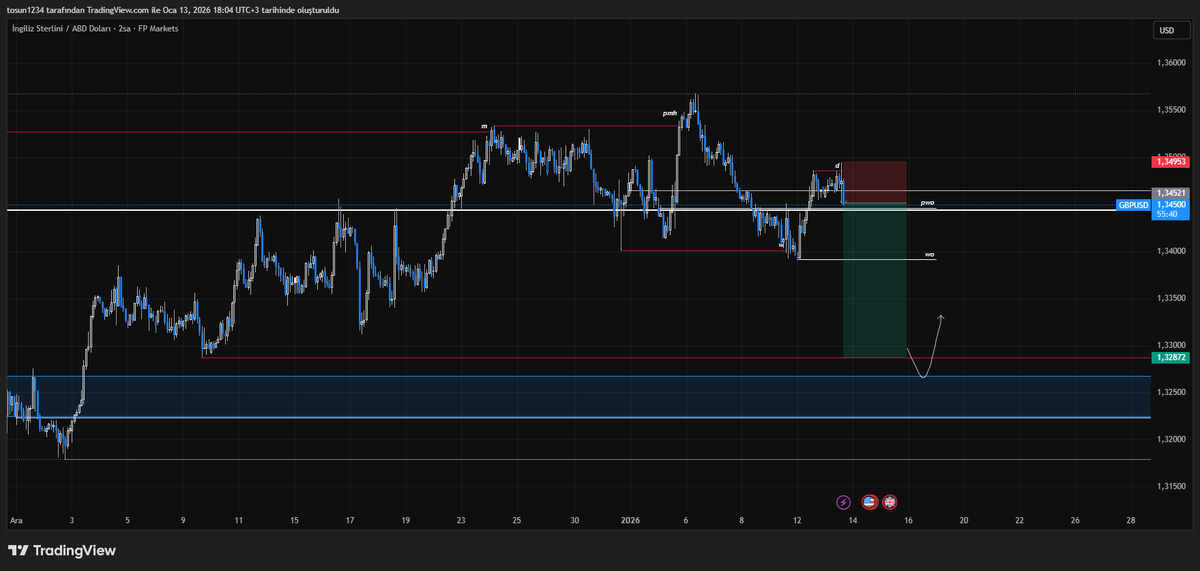Image resolution: width=1200 pixels, height=571 pixels.
Task: Open the US flag economic event marker
Action: click(869, 501)
